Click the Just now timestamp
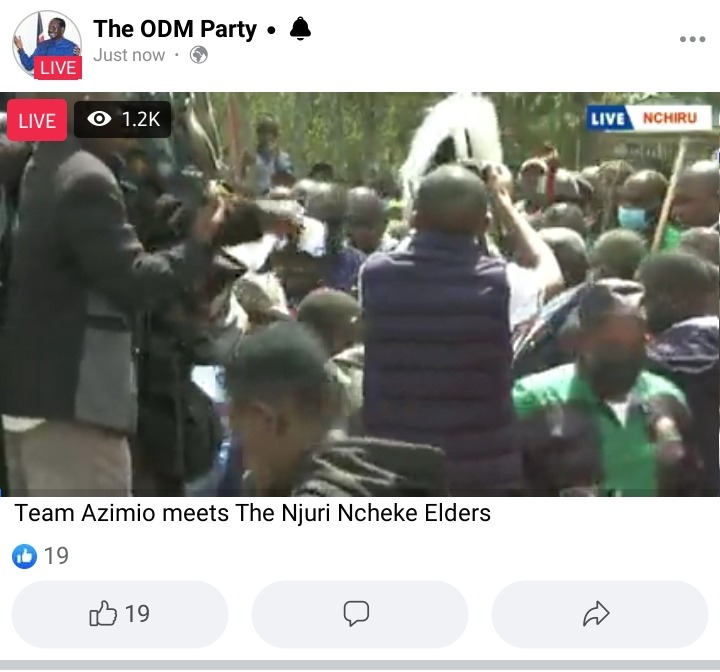The width and height of the screenshot is (720, 672). pyautogui.click(x=129, y=55)
